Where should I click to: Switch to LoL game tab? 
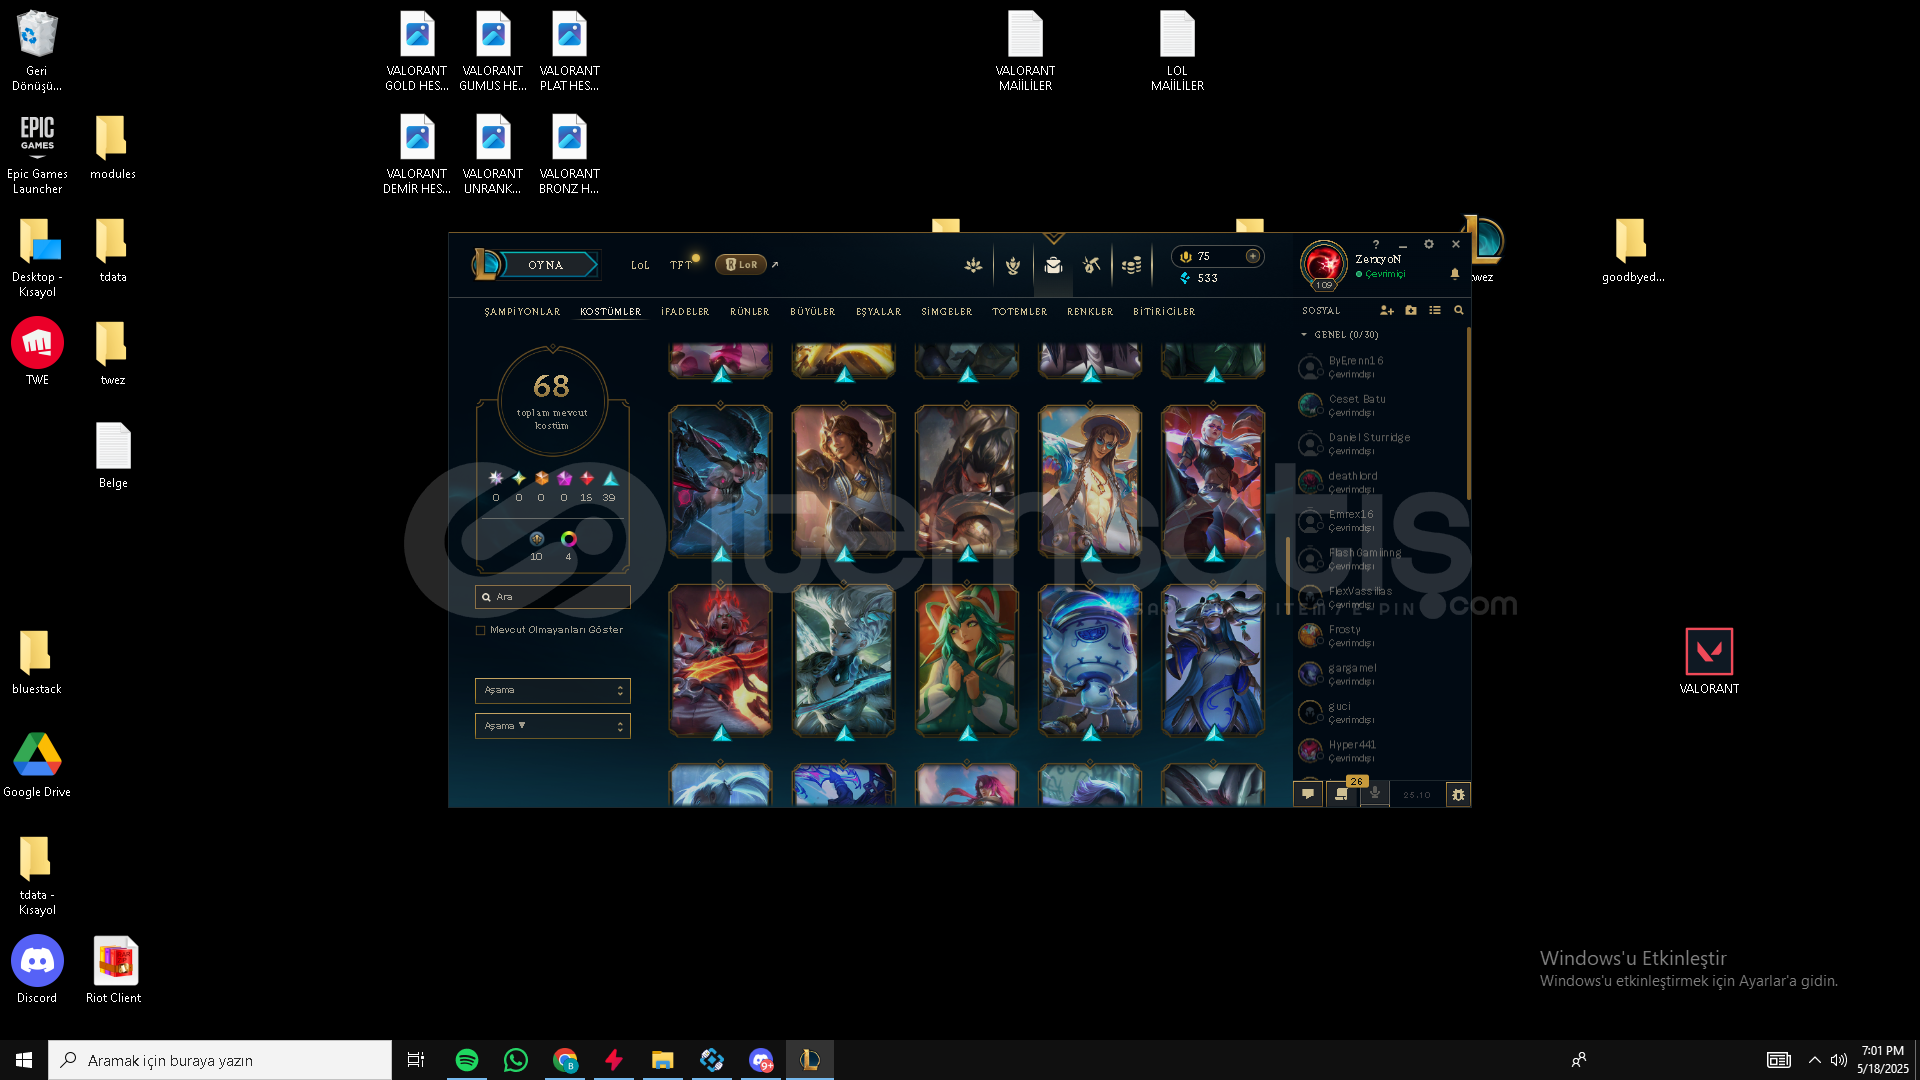point(640,266)
